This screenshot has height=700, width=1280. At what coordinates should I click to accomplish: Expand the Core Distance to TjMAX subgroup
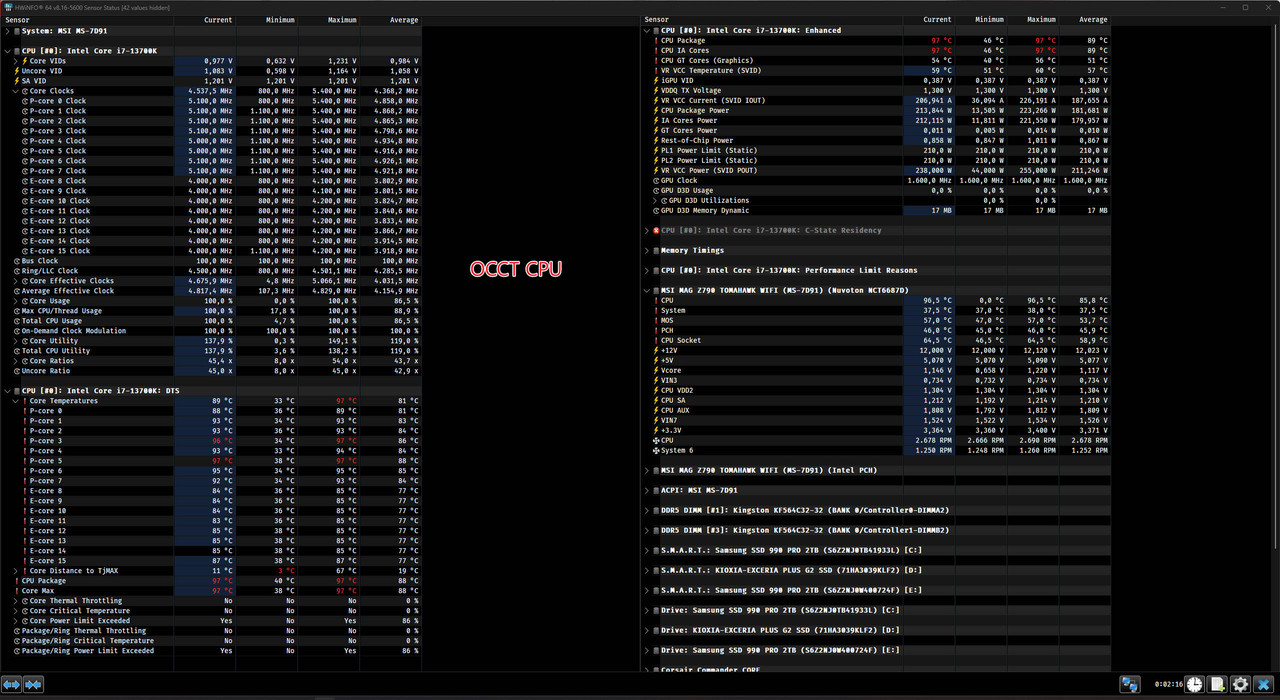[x=15, y=571]
